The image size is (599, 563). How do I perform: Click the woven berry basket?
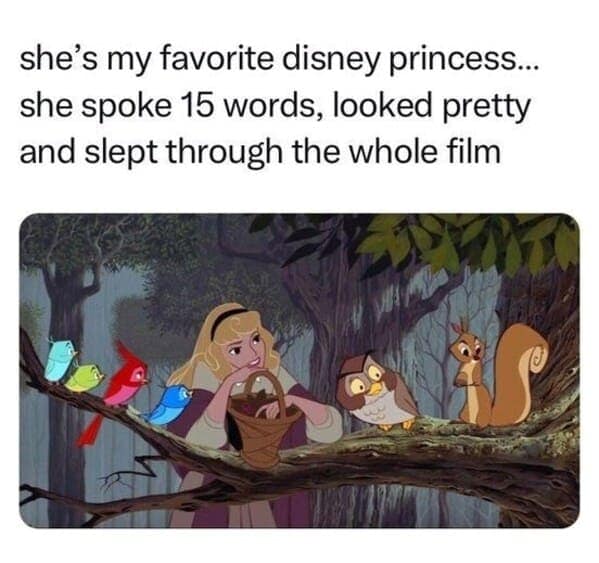coord(264,418)
